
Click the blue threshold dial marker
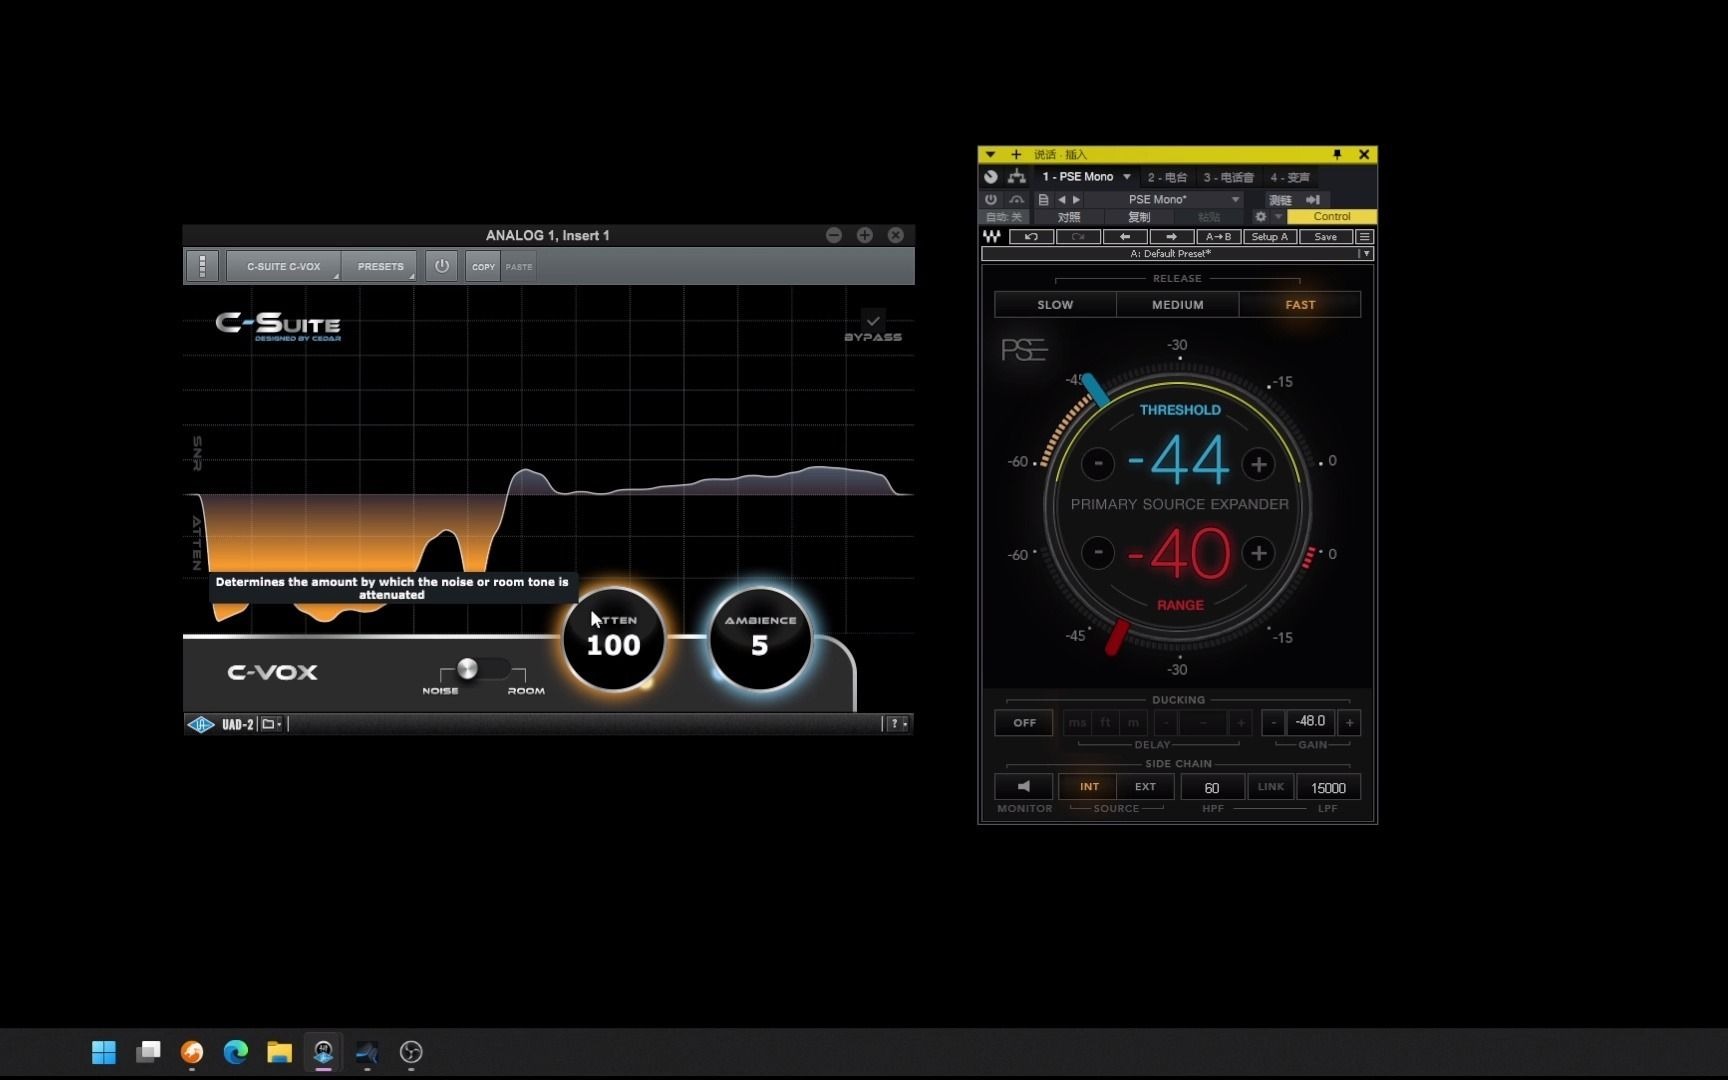[1095, 389]
